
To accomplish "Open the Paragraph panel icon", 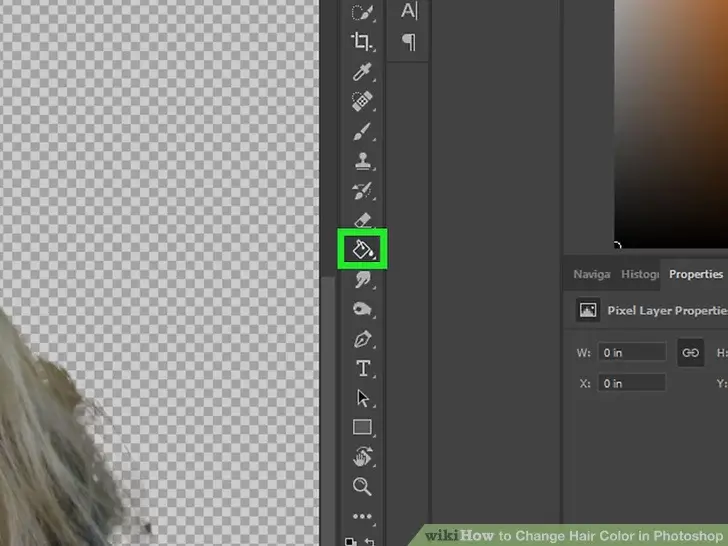I will click(x=408, y=42).
